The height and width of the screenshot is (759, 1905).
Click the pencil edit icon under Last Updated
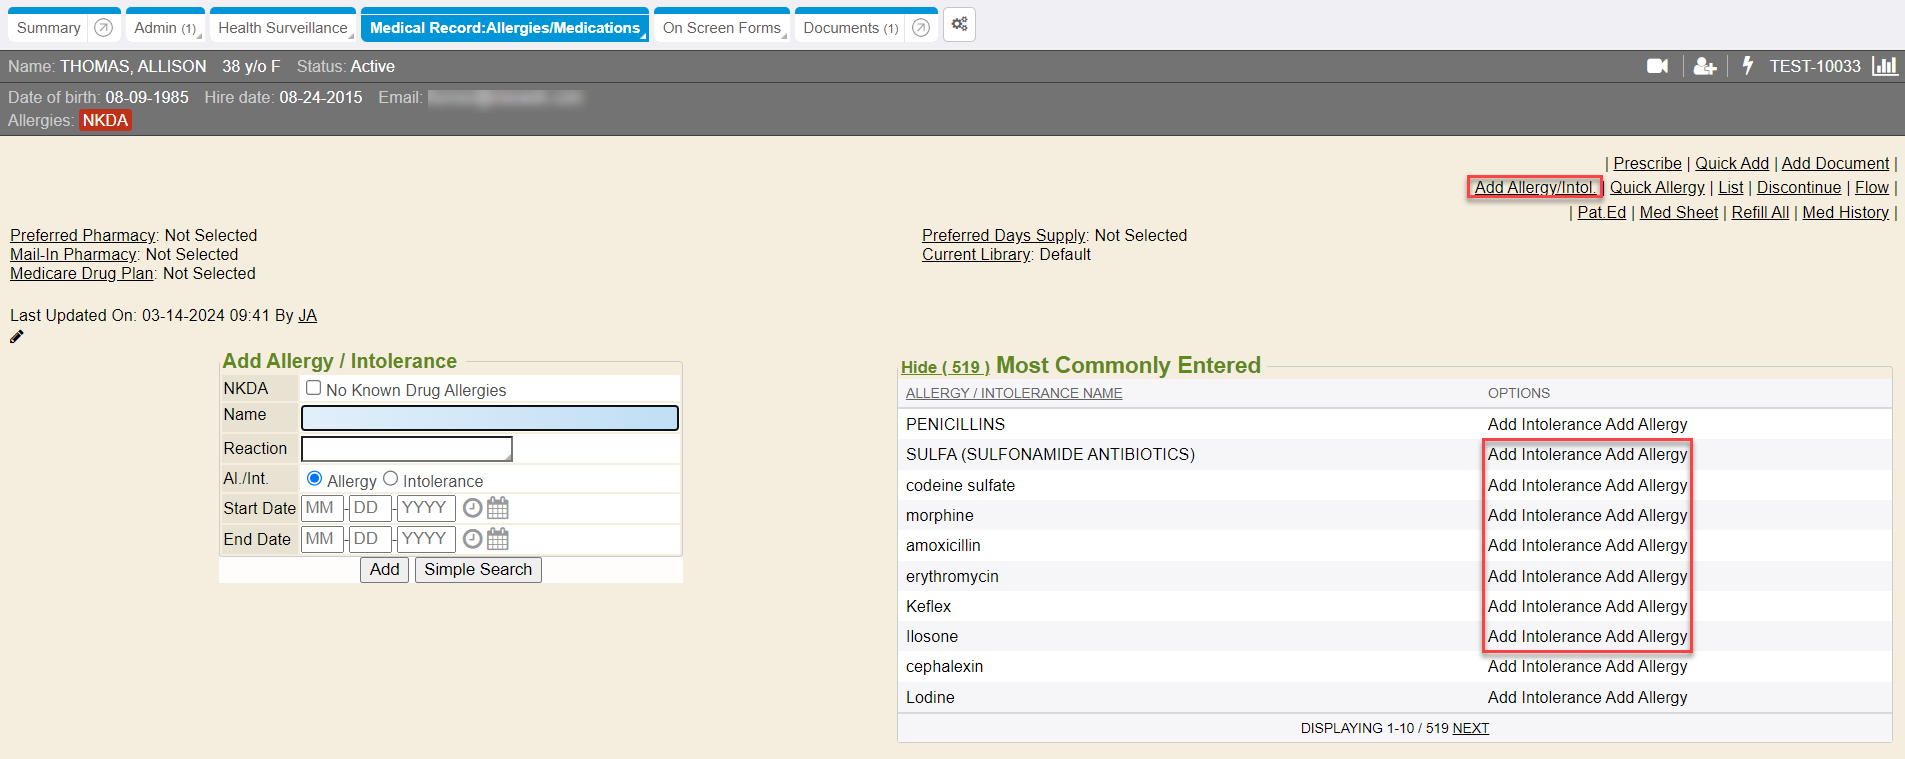click(17, 337)
